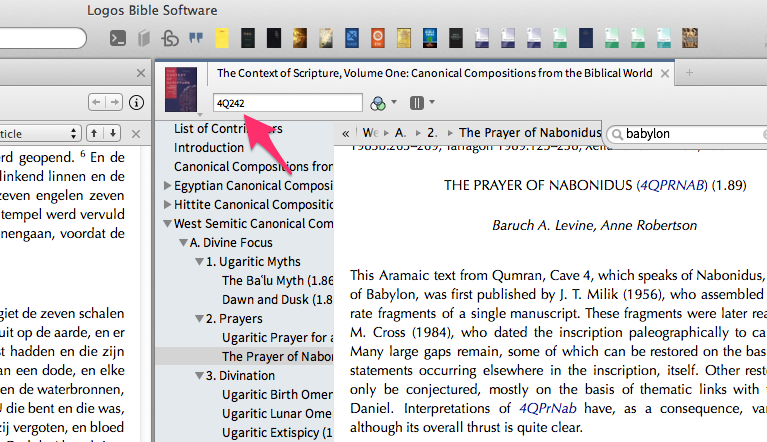Click the 'We' breadcrumb segment
The image size is (767, 442).
[x=370, y=133]
